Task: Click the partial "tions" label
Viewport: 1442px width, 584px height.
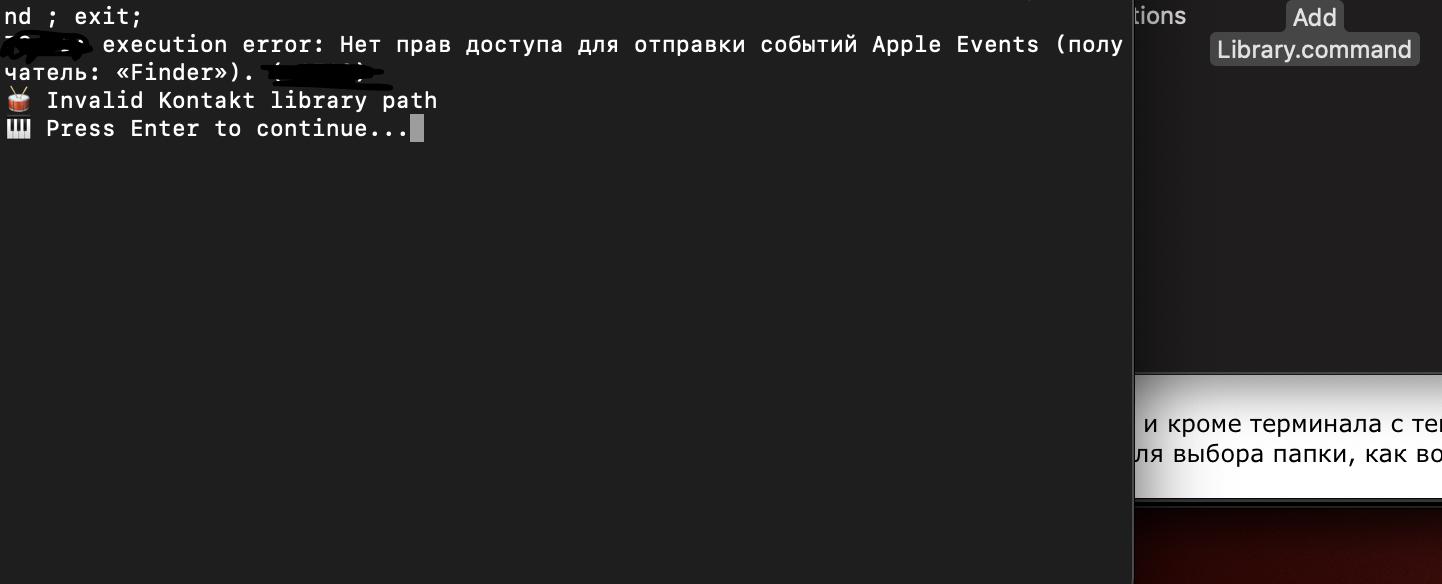Action: (1161, 16)
